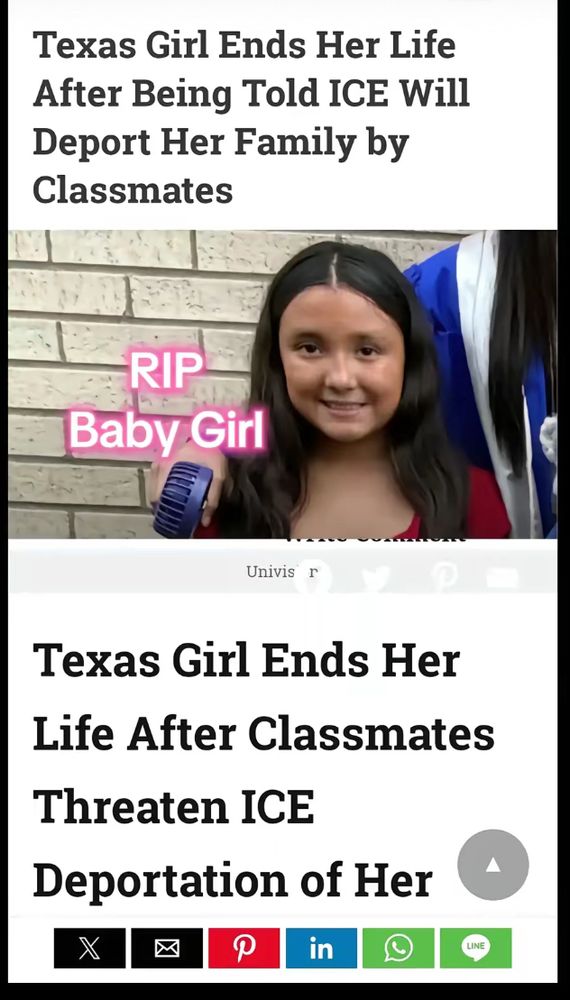
Task: Share the article via email icon
Action: (x=166, y=948)
